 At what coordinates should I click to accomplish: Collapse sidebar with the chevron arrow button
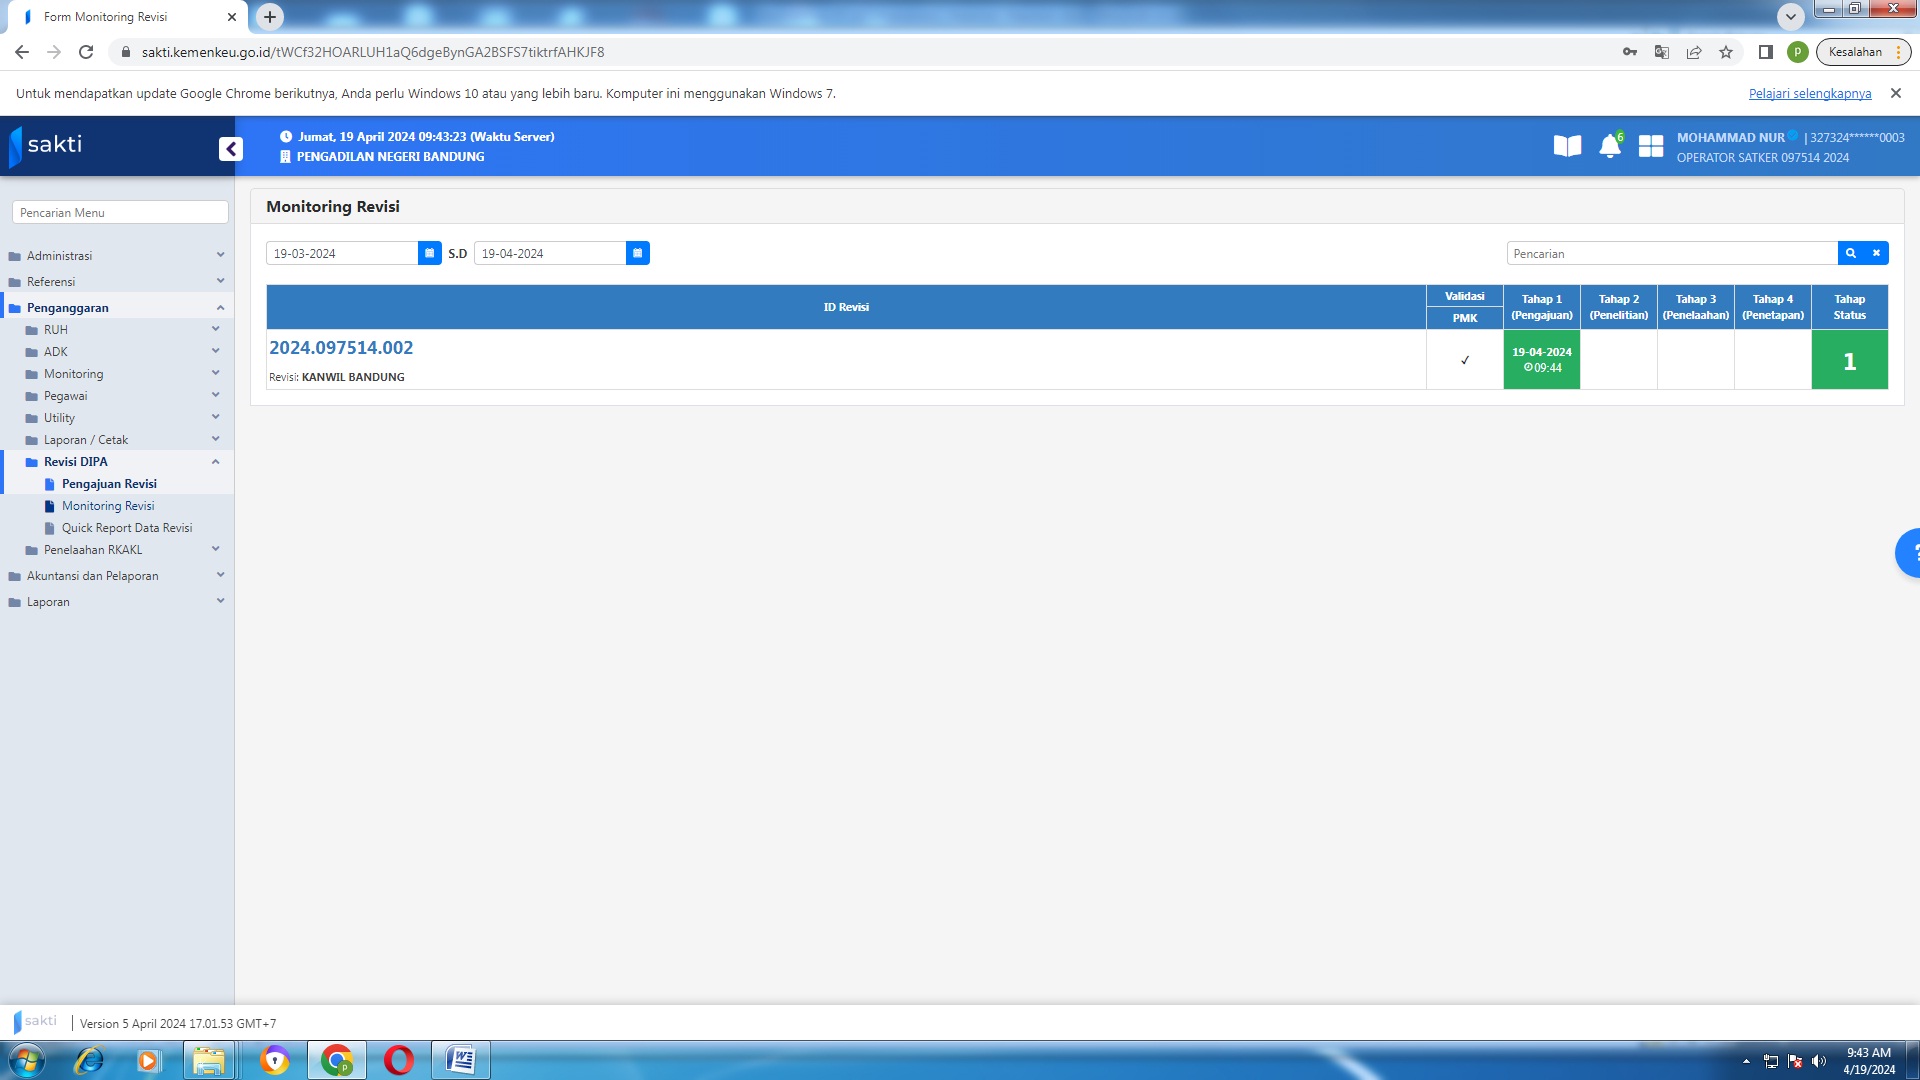tap(231, 149)
